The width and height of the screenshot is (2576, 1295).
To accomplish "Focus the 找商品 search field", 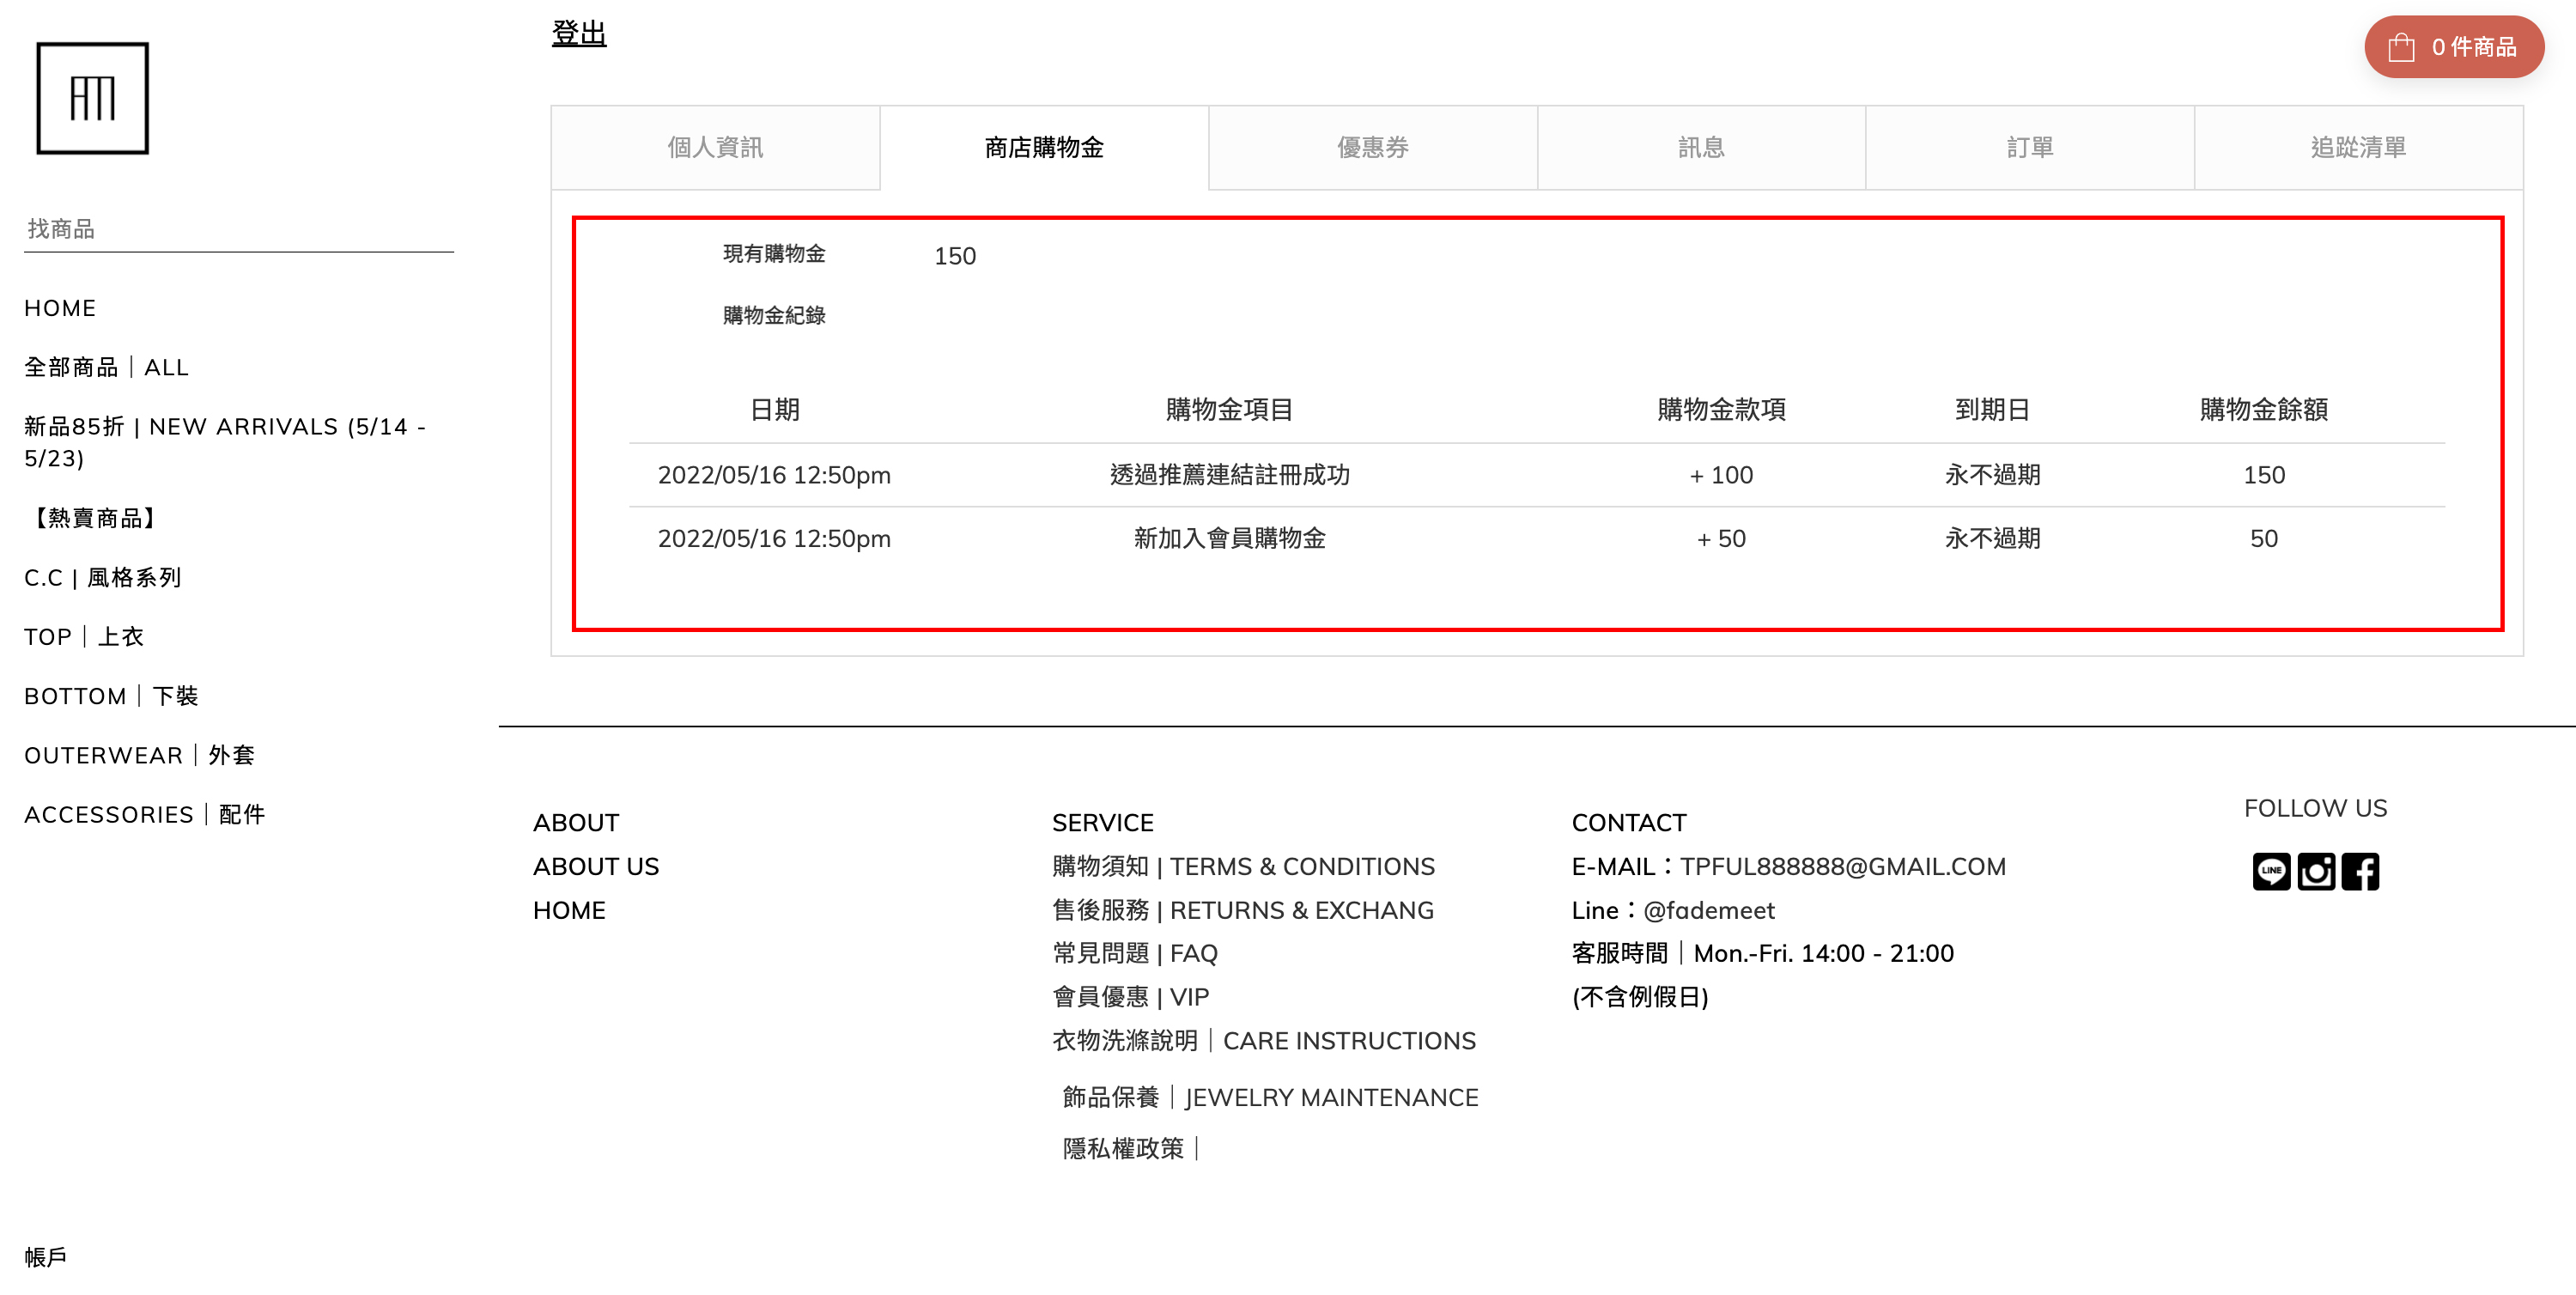I will [x=238, y=229].
